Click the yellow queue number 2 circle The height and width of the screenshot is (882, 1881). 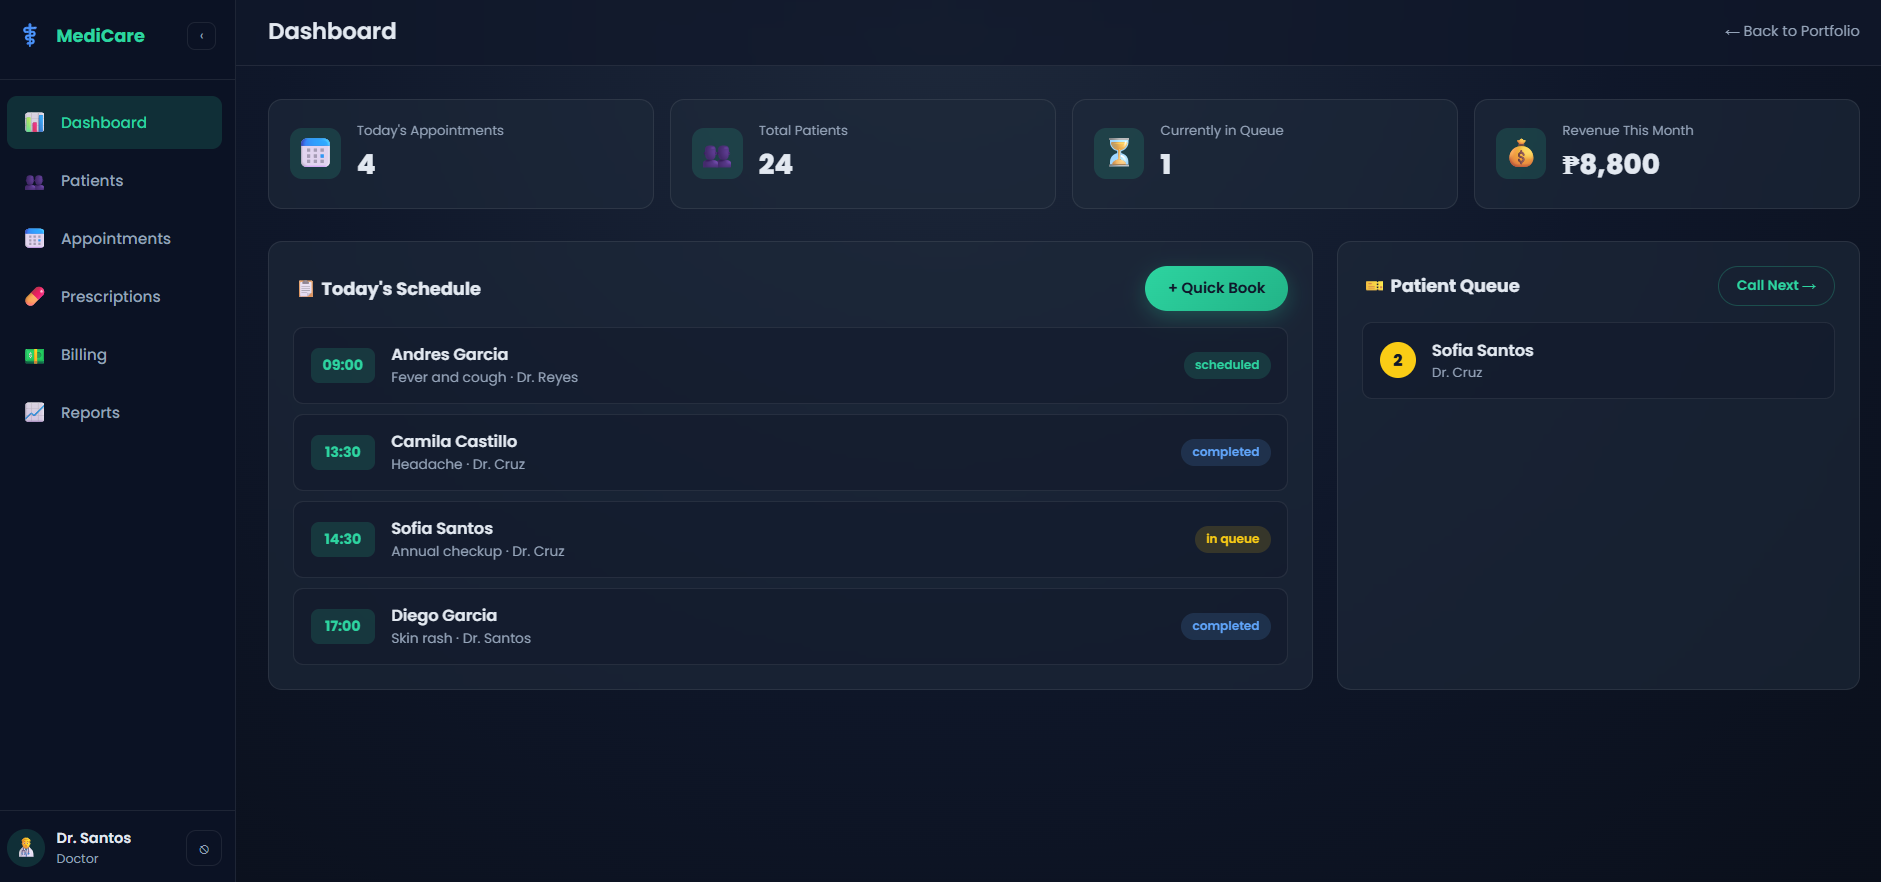[x=1398, y=360]
